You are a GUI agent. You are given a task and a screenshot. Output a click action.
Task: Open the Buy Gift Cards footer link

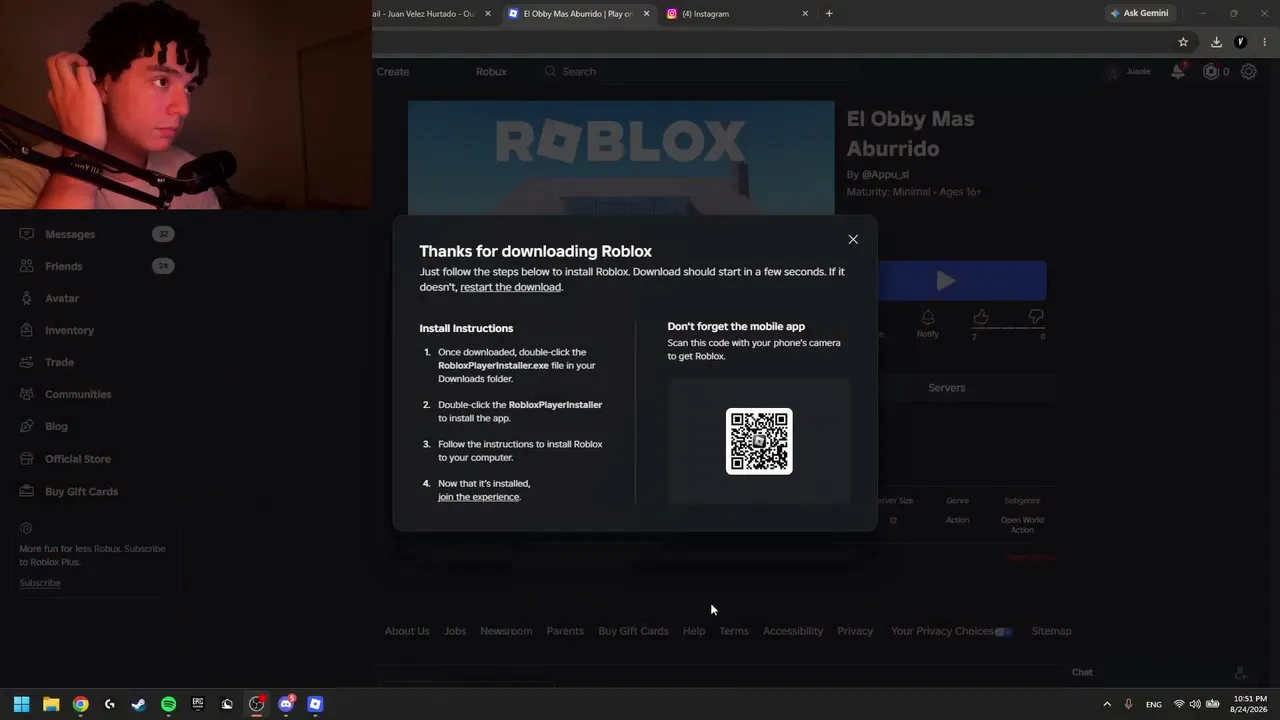(x=633, y=631)
